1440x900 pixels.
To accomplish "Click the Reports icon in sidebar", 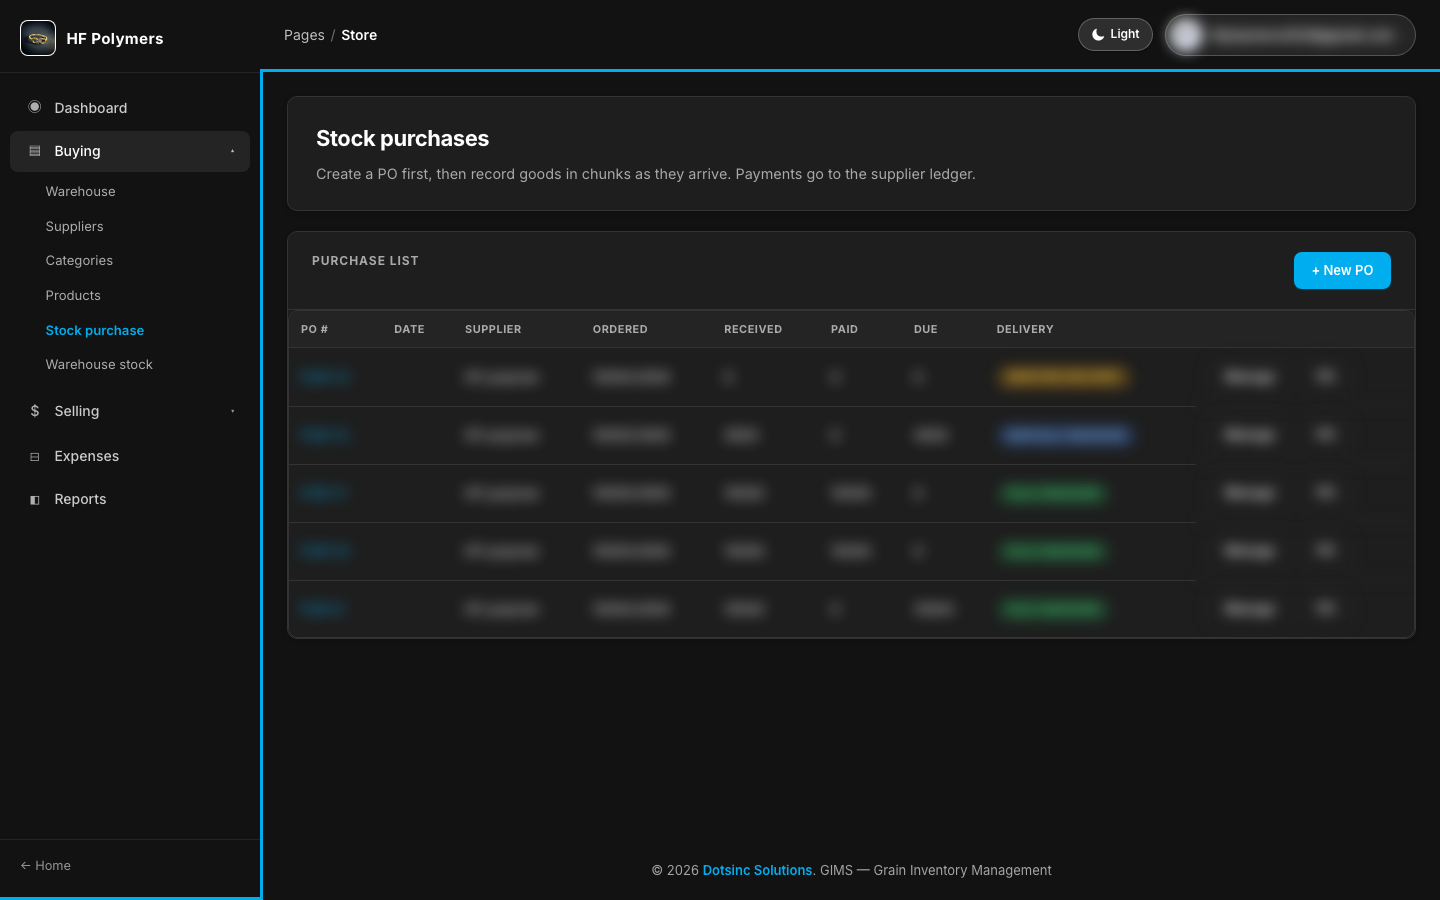I will [35, 499].
